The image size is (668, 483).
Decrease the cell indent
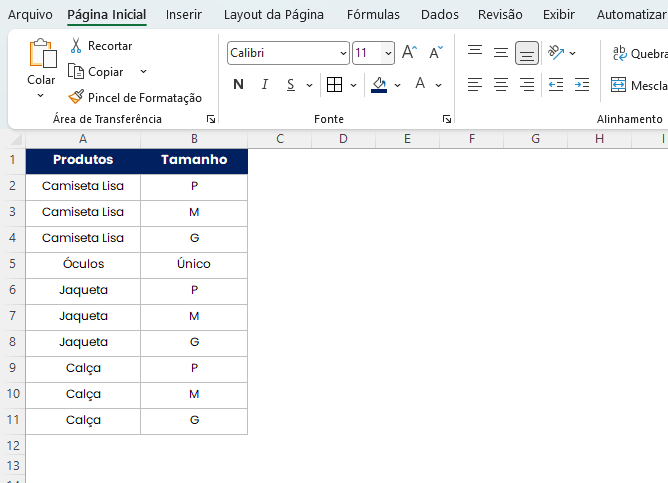[556, 85]
